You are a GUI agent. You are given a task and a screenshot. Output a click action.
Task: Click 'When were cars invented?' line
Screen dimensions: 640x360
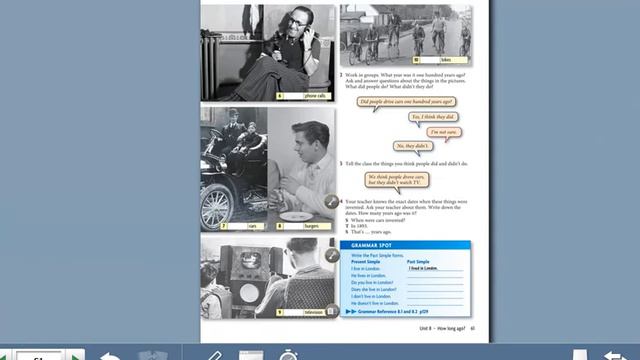(378, 220)
